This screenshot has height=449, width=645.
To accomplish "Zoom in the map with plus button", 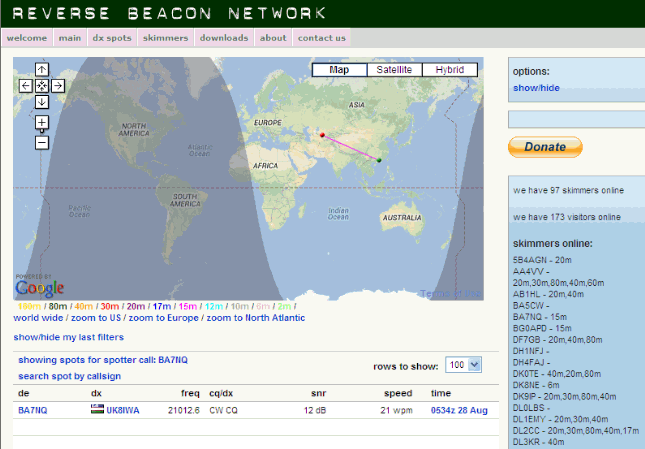I will coord(42,122).
